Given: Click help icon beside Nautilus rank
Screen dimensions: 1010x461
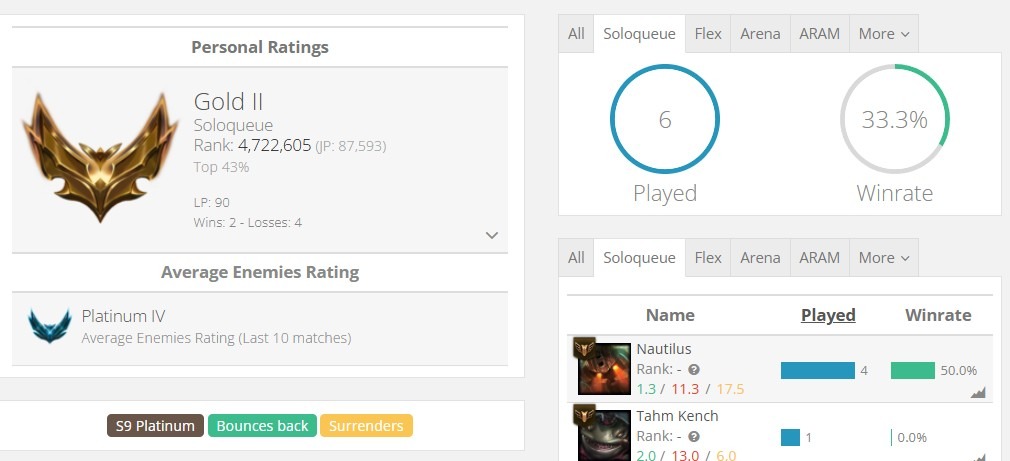Looking at the screenshot, I should coord(694,370).
